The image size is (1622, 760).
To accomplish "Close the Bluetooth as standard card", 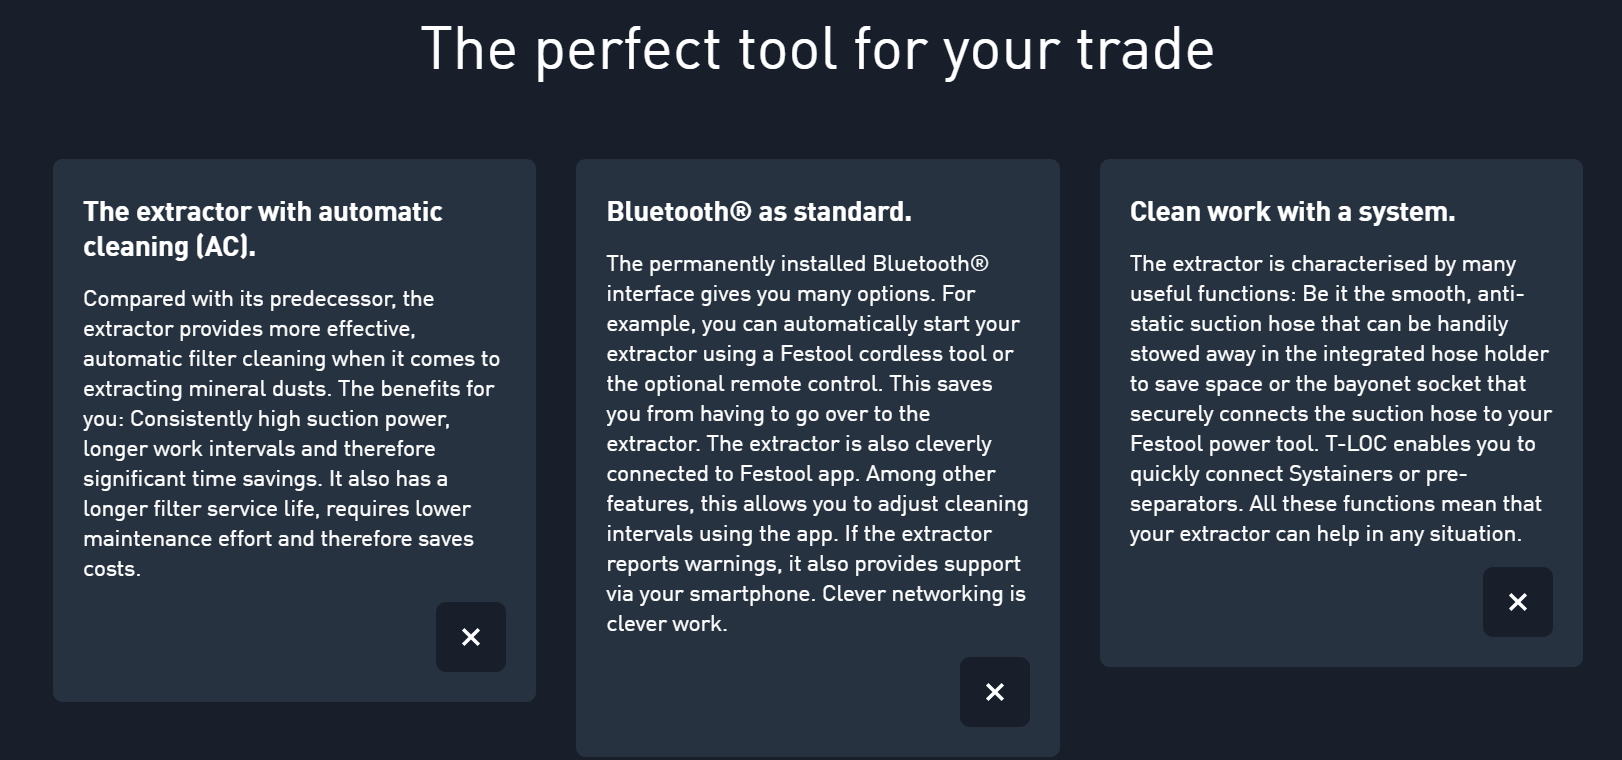I will pos(995,692).
